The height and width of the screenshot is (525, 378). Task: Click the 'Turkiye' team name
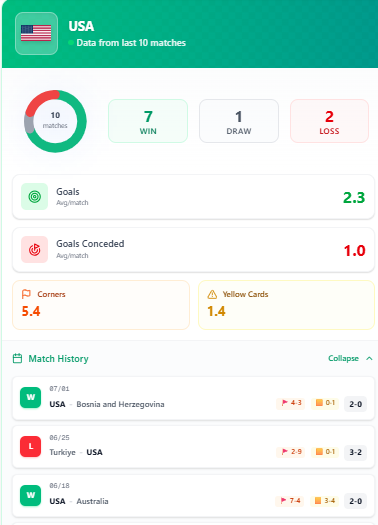(x=62, y=452)
